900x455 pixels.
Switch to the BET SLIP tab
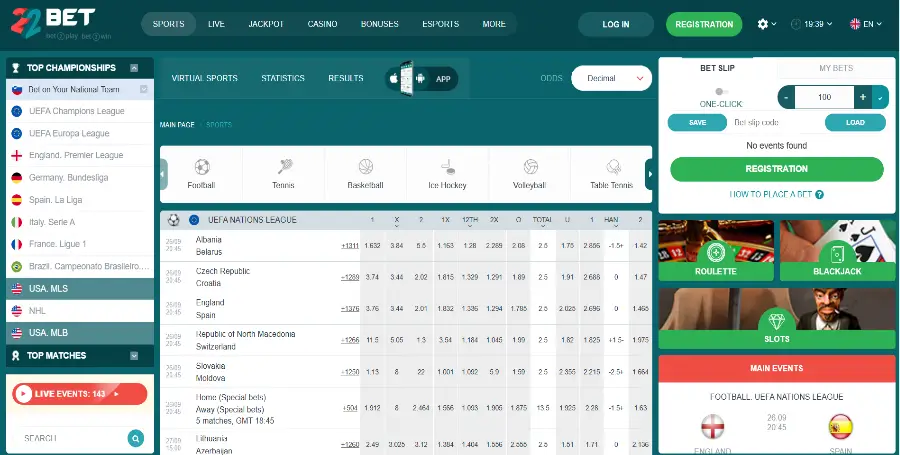tap(717, 68)
